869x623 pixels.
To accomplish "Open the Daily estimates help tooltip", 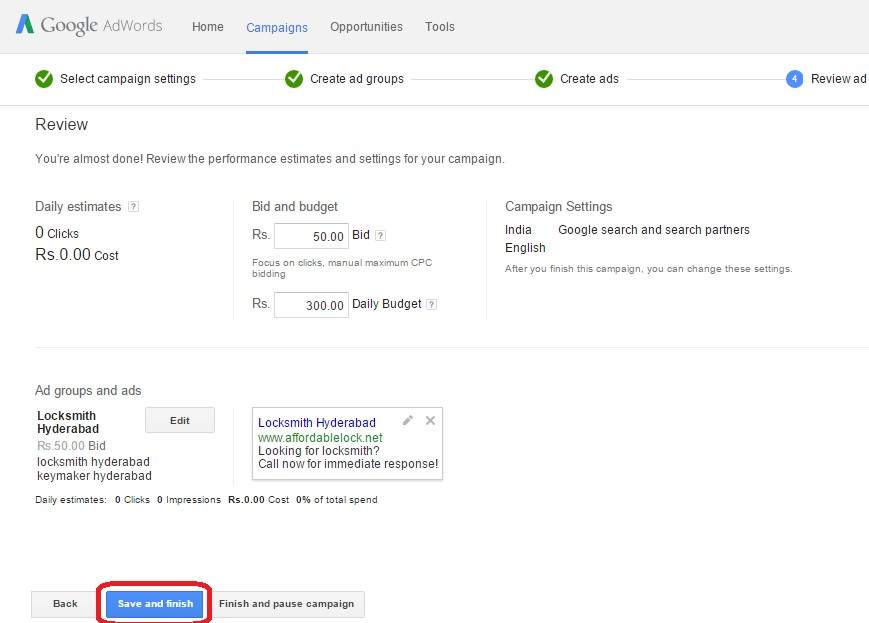I will tap(132, 206).
